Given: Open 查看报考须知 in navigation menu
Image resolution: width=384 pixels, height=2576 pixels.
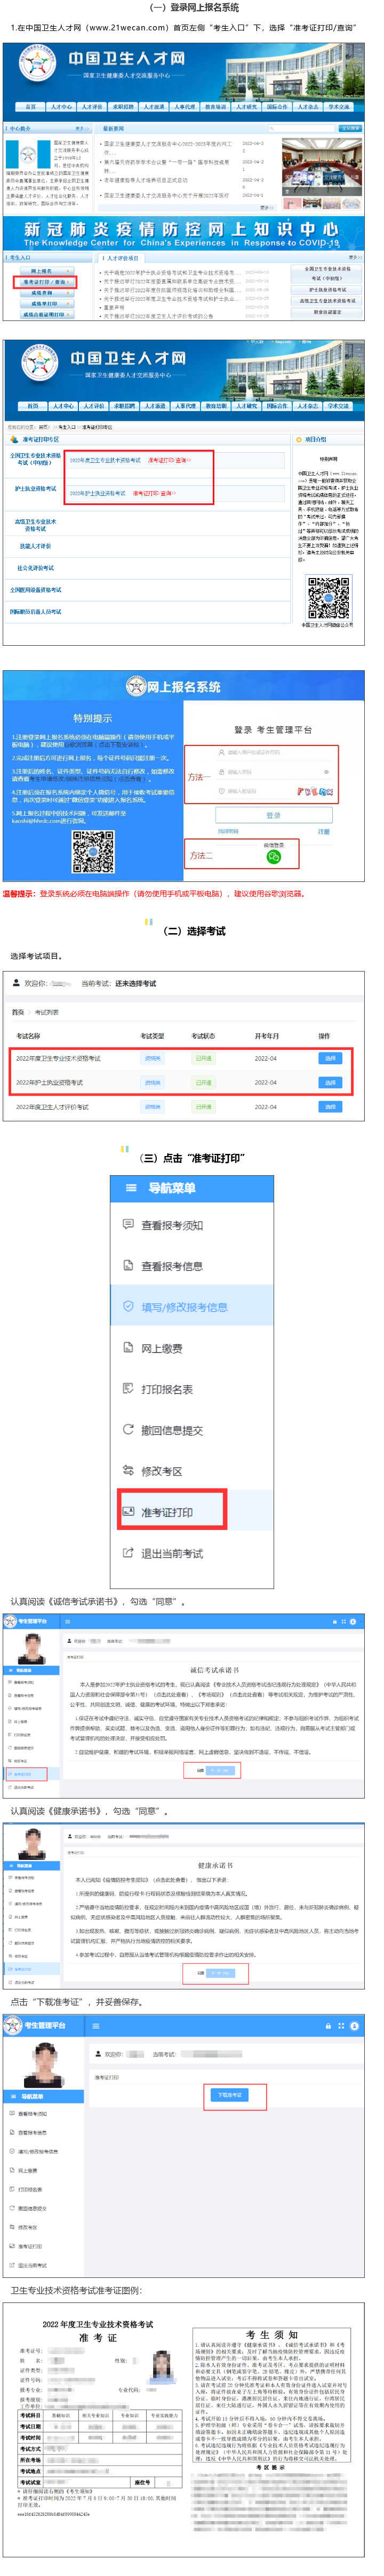Looking at the screenshot, I should [172, 1225].
